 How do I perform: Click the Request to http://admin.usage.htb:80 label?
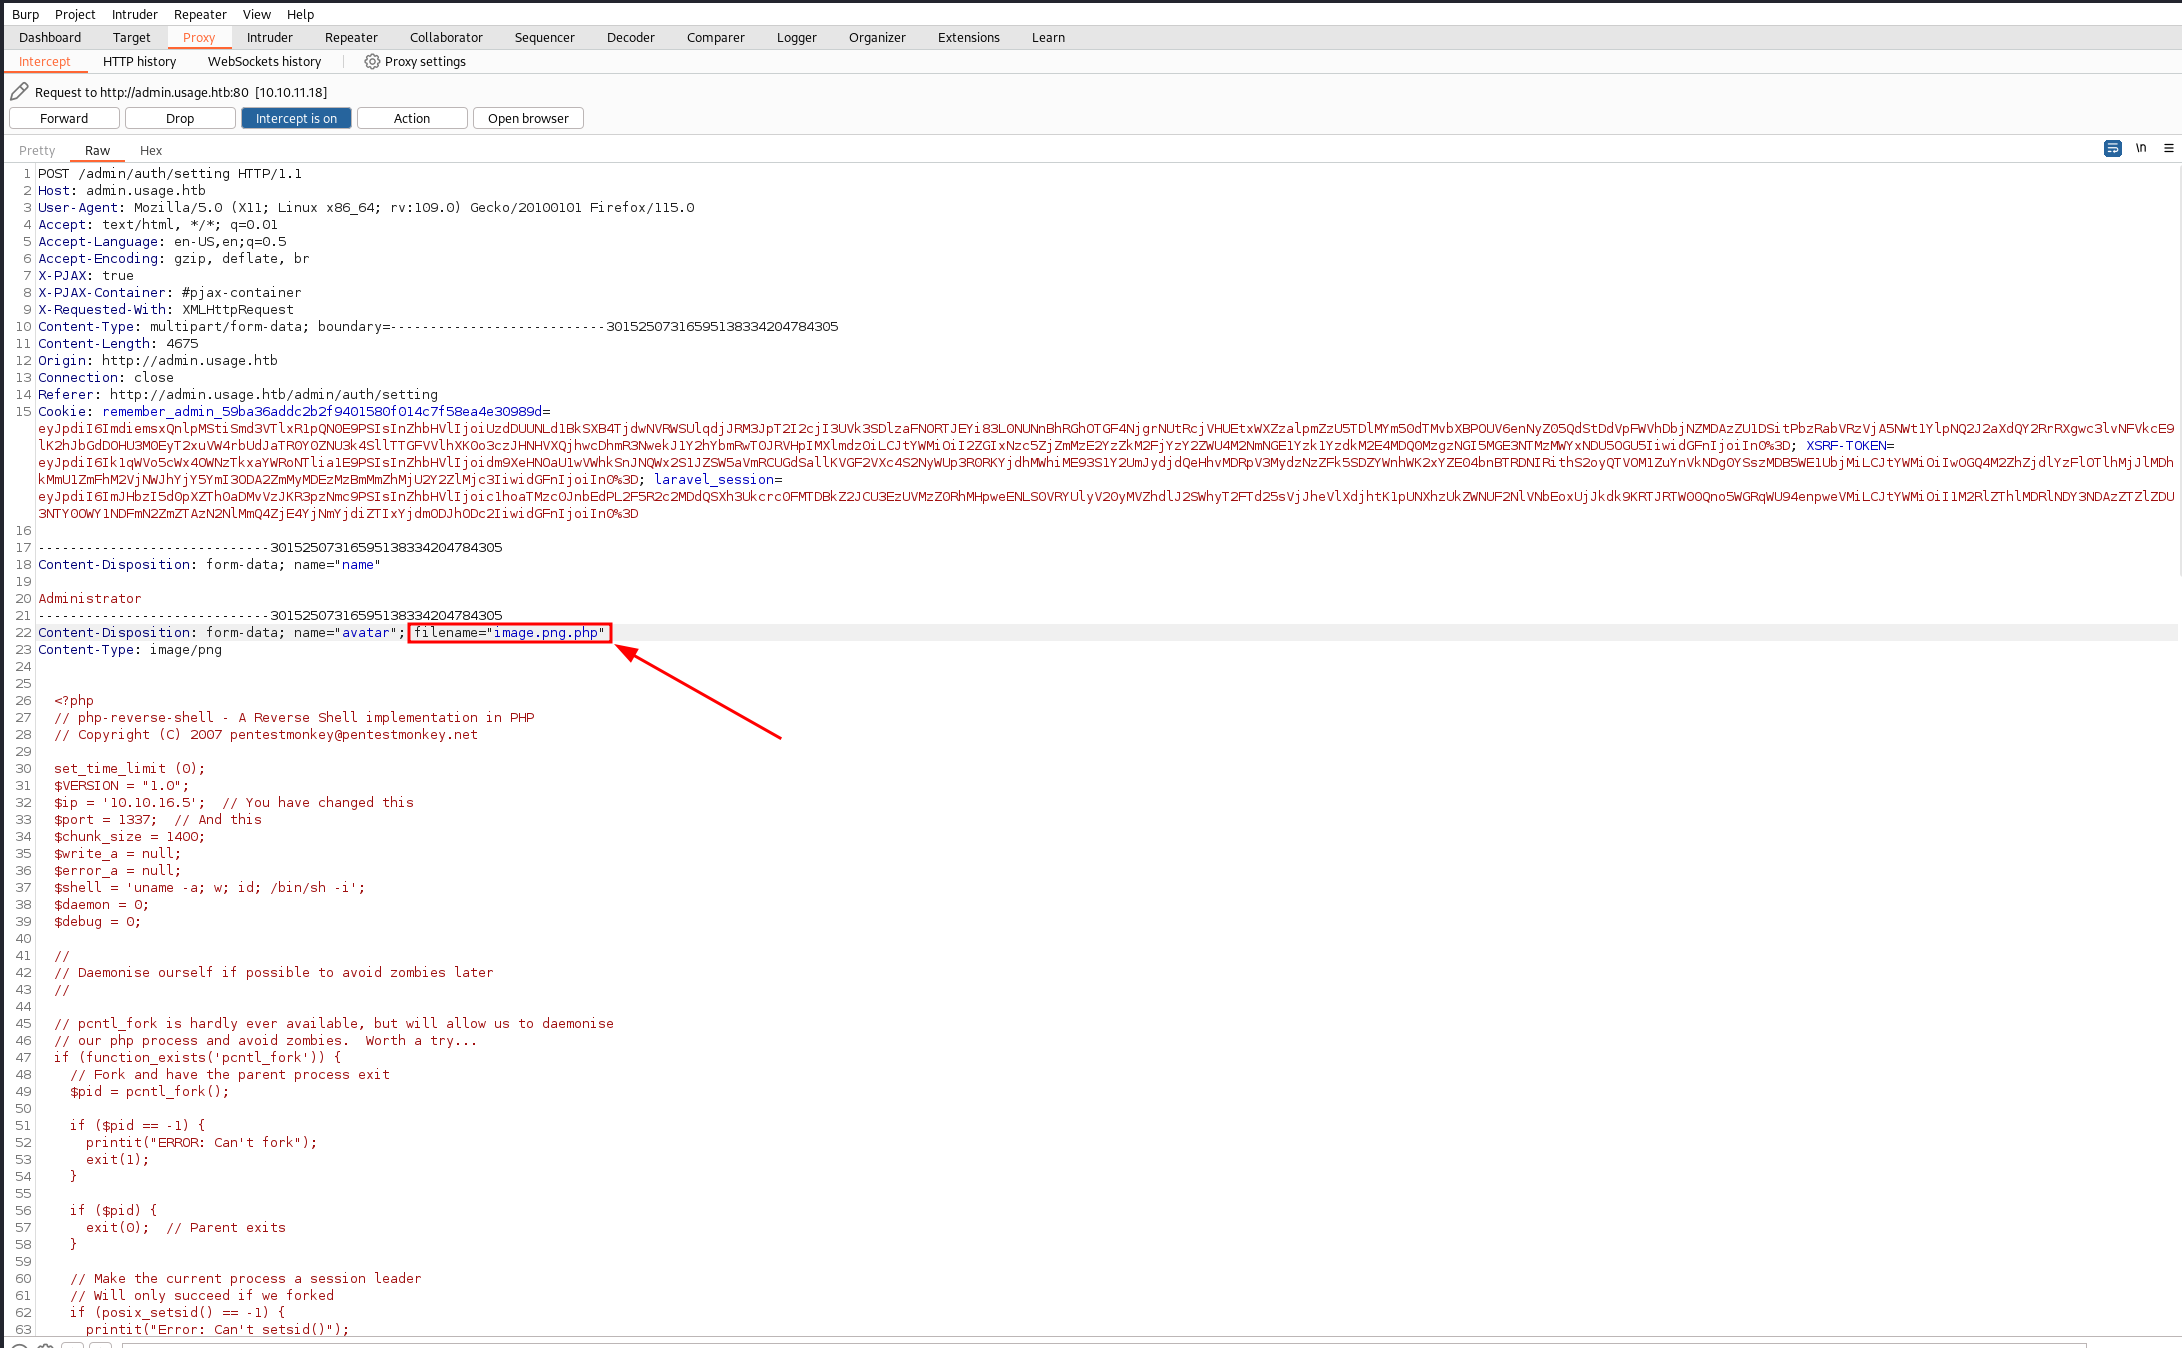[x=181, y=92]
